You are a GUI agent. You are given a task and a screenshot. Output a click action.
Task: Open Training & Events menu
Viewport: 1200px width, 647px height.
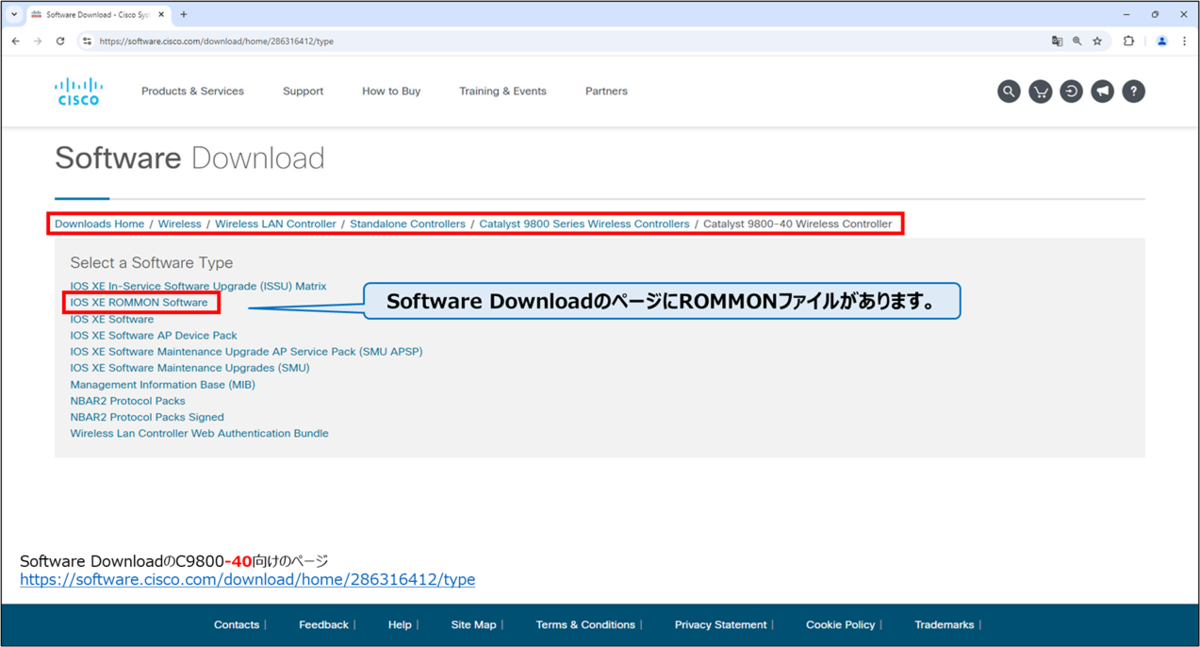(x=503, y=91)
